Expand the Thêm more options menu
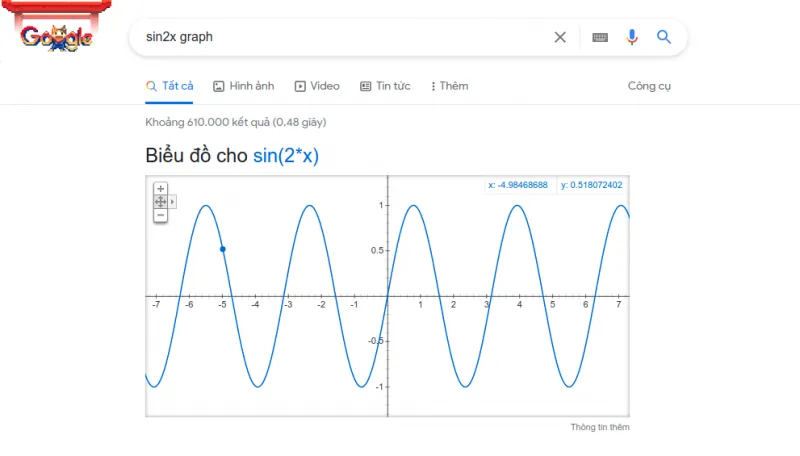 point(449,86)
